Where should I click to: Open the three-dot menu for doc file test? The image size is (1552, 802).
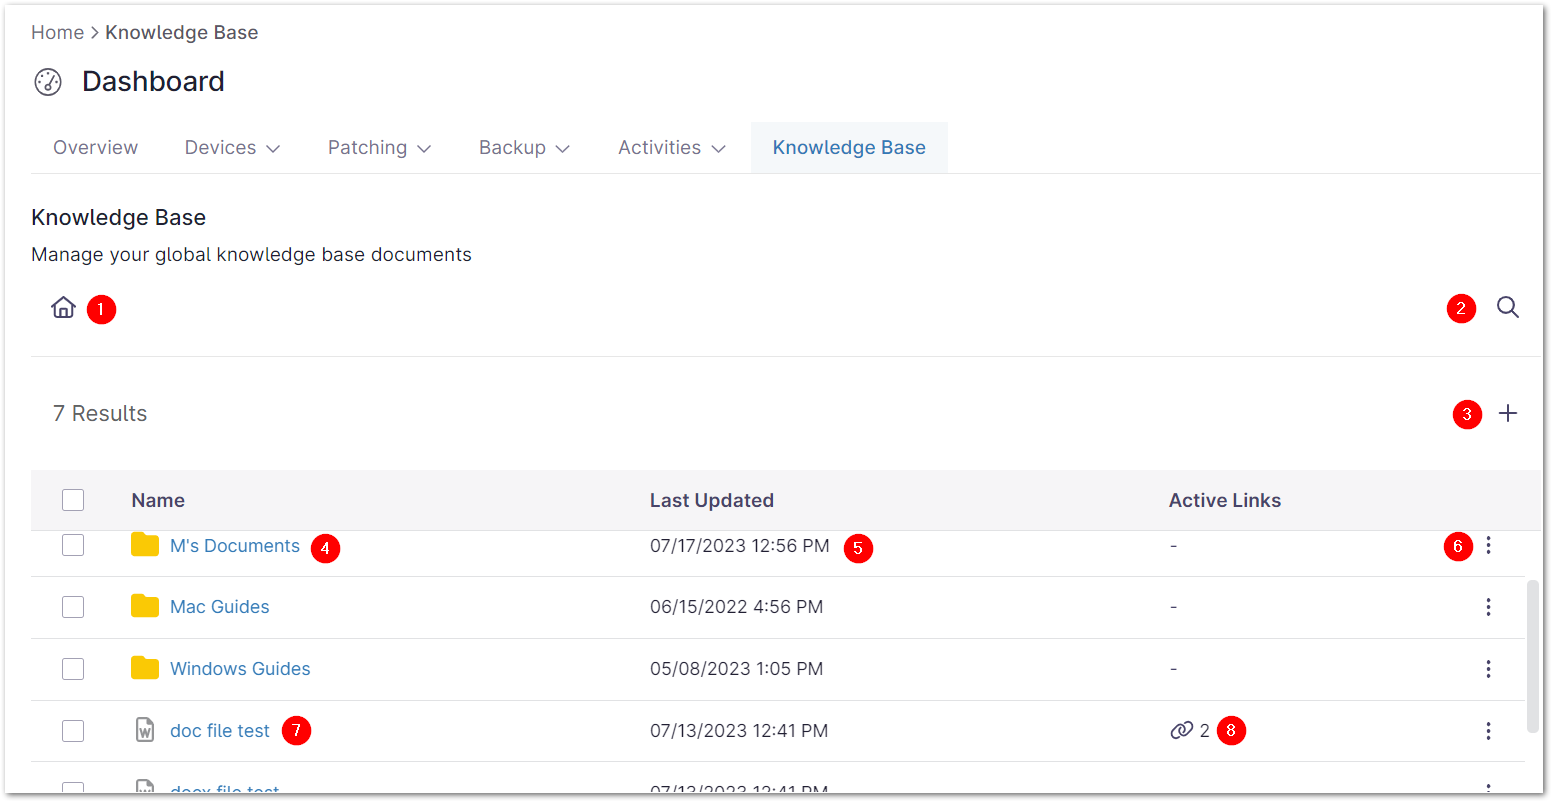[1488, 731]
